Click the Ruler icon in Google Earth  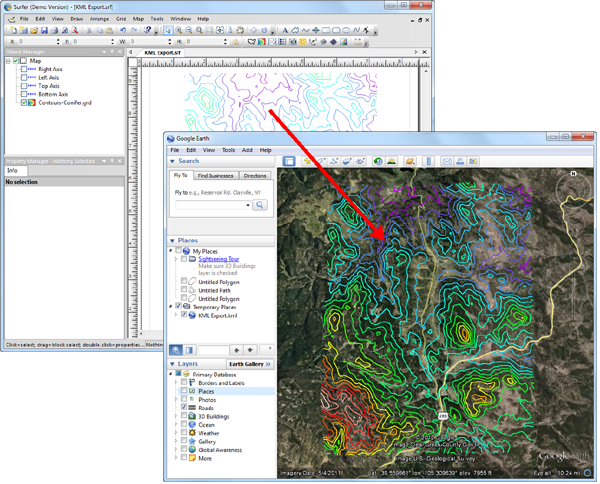coord(429,161)
